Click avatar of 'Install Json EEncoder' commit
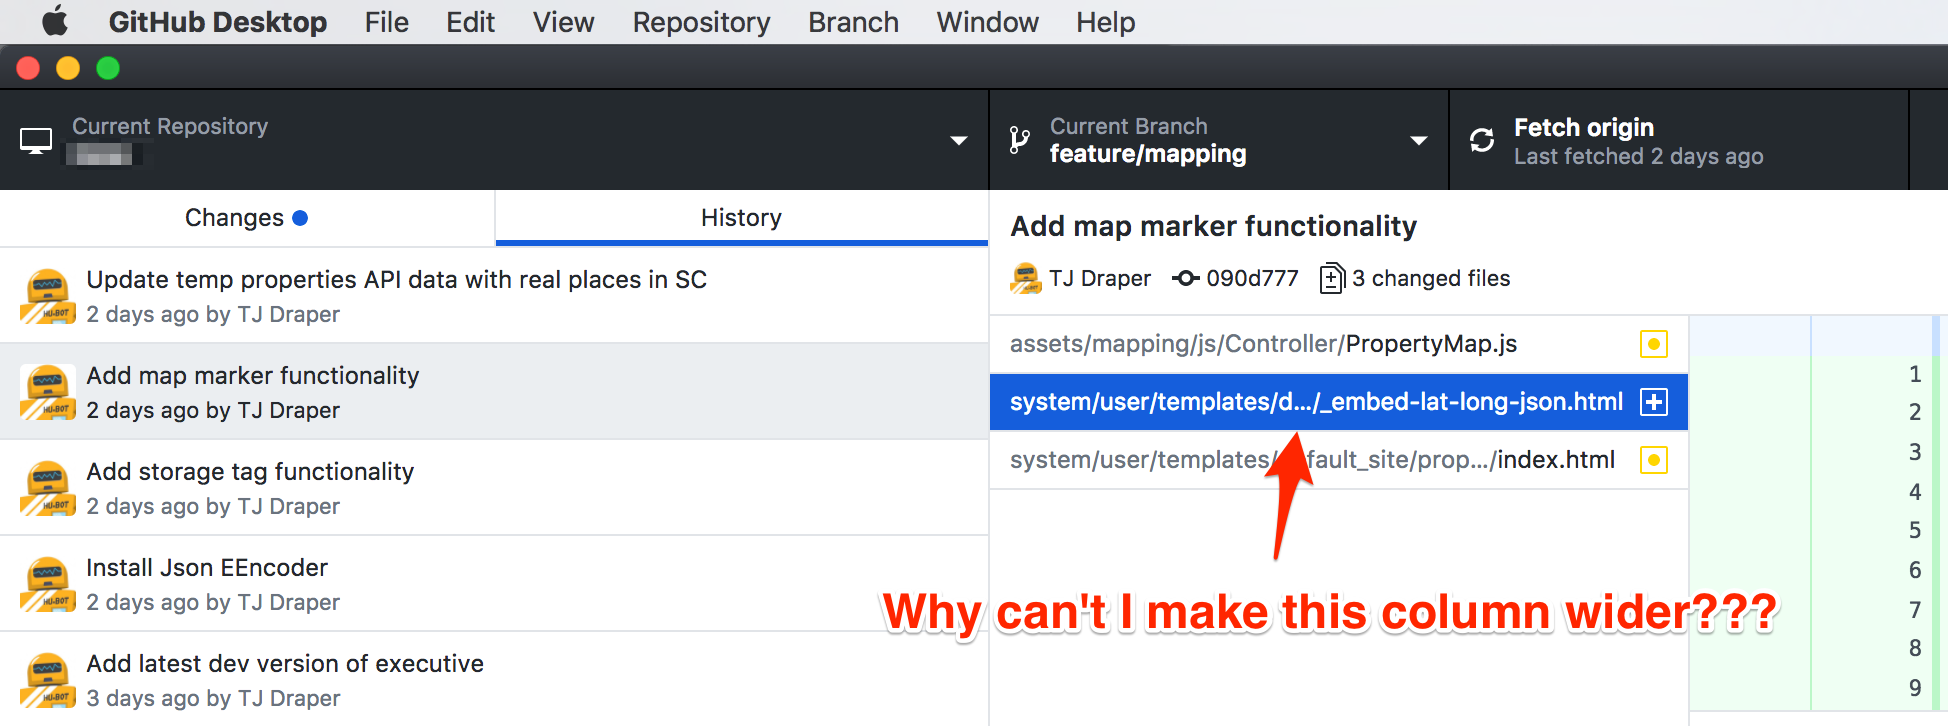The image size is (1948, 726). [x=47, y=584]
